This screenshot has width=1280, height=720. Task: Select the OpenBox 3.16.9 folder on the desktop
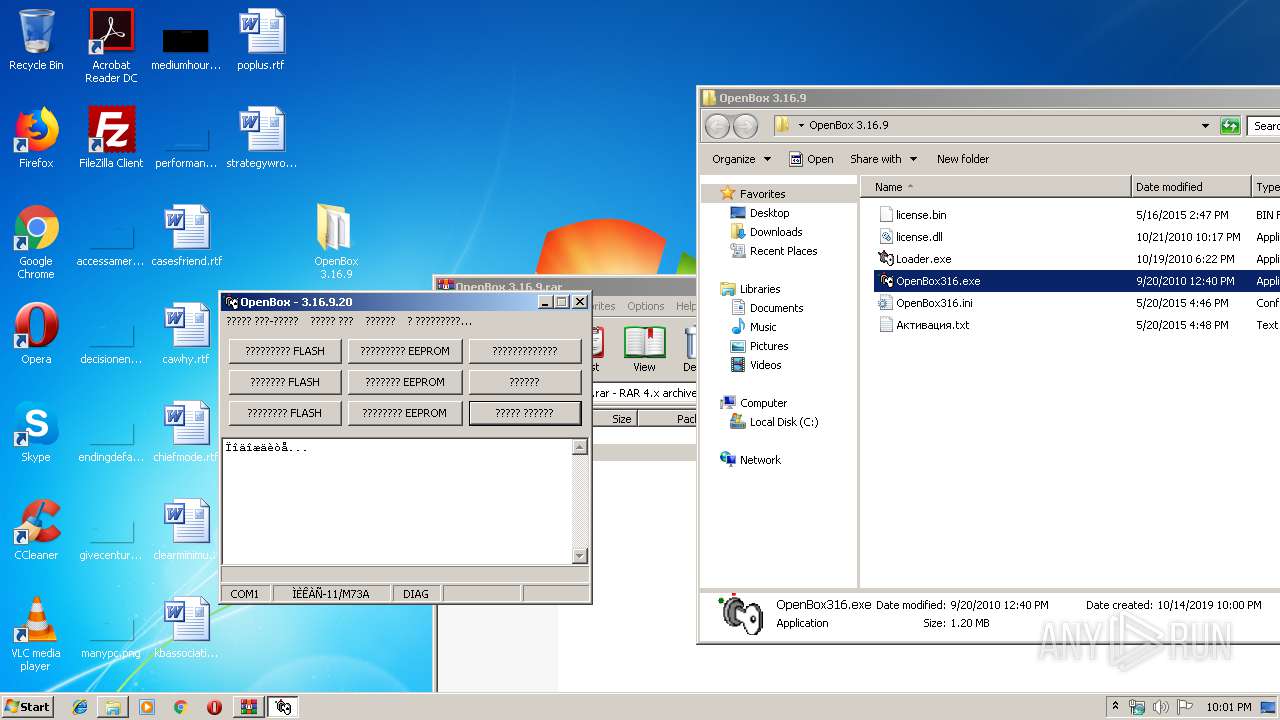(336, 241)
